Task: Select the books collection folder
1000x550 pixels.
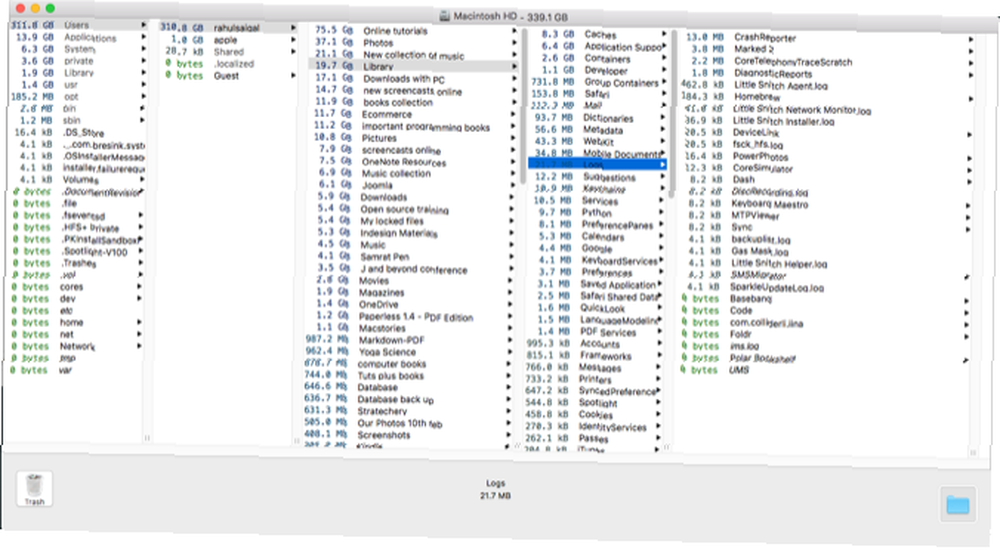Action: coord(413,102)
